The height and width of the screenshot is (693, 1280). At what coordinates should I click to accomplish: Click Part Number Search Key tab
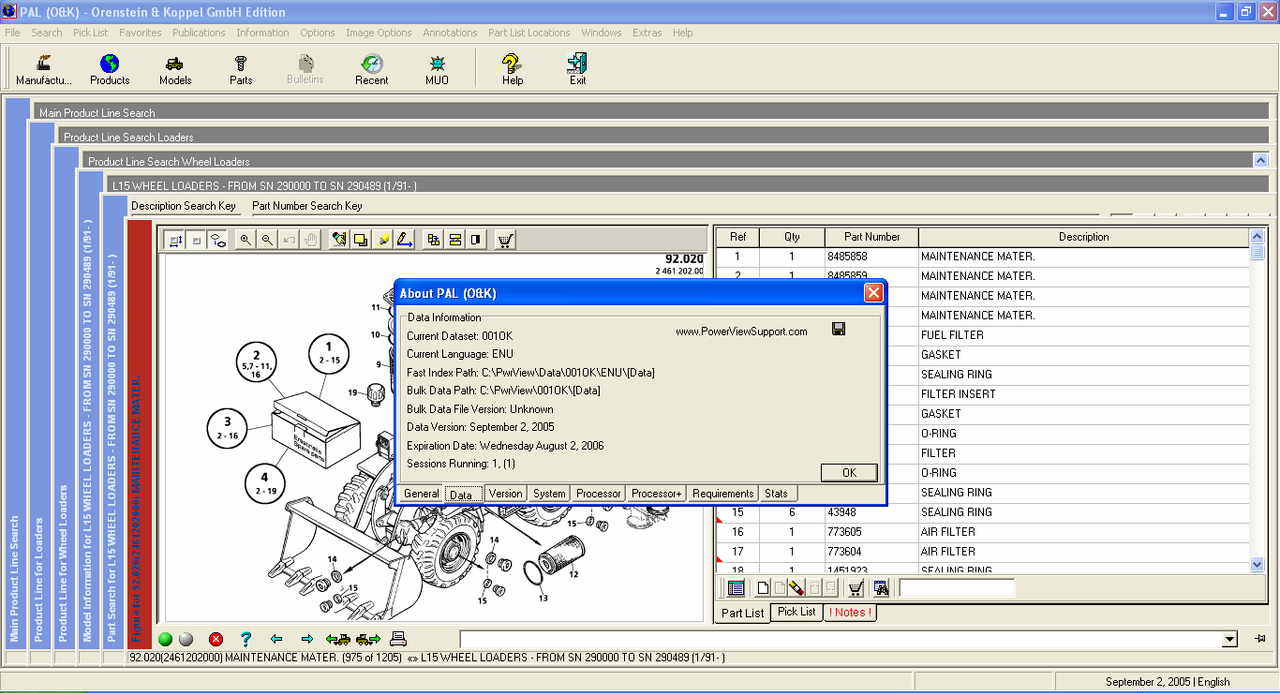[307, 206]
